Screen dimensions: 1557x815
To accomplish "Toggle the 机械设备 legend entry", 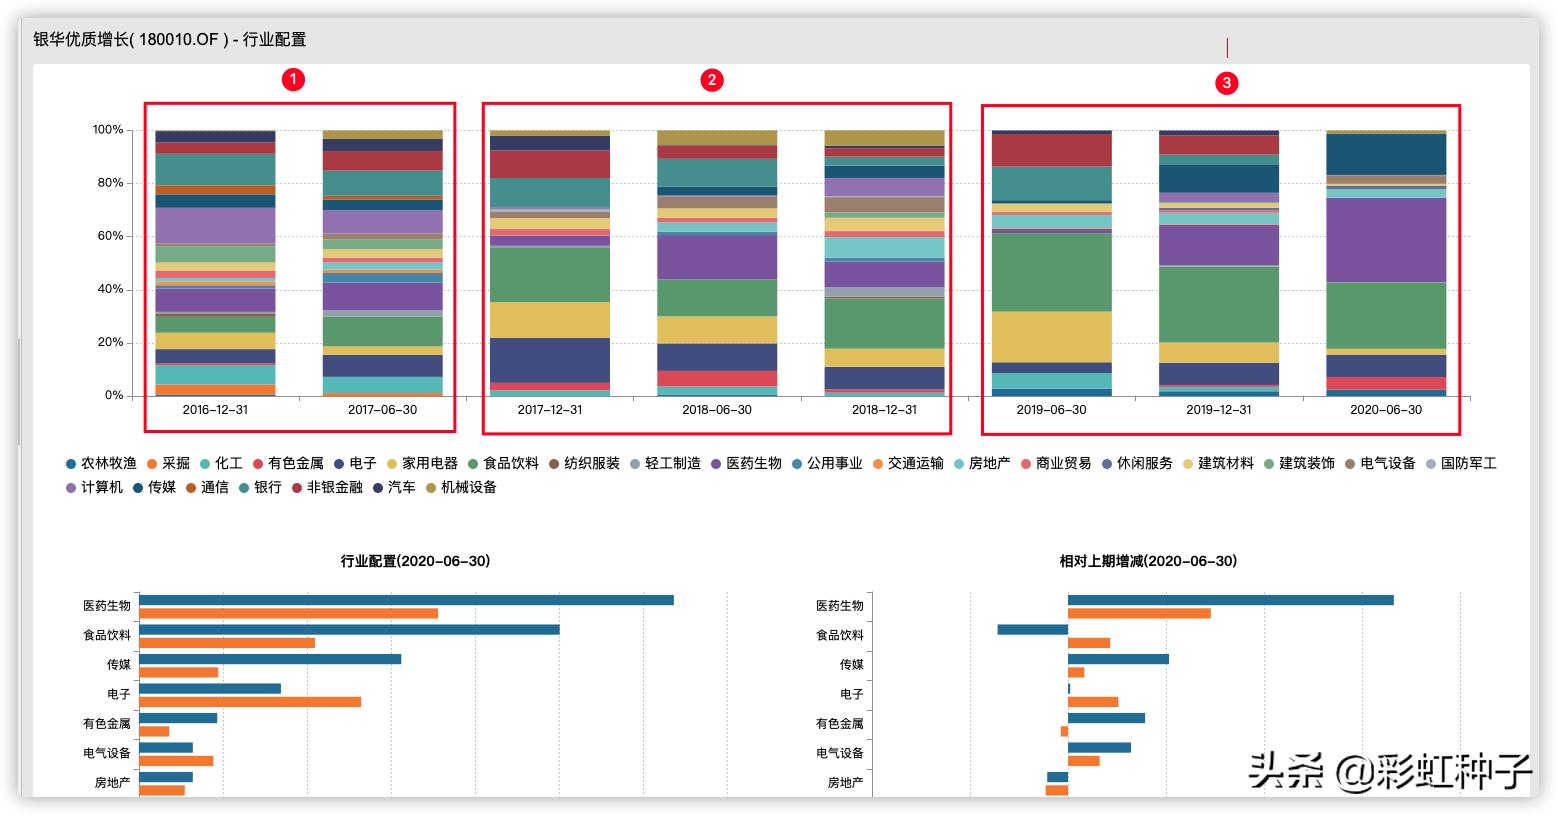I will 461,488.
